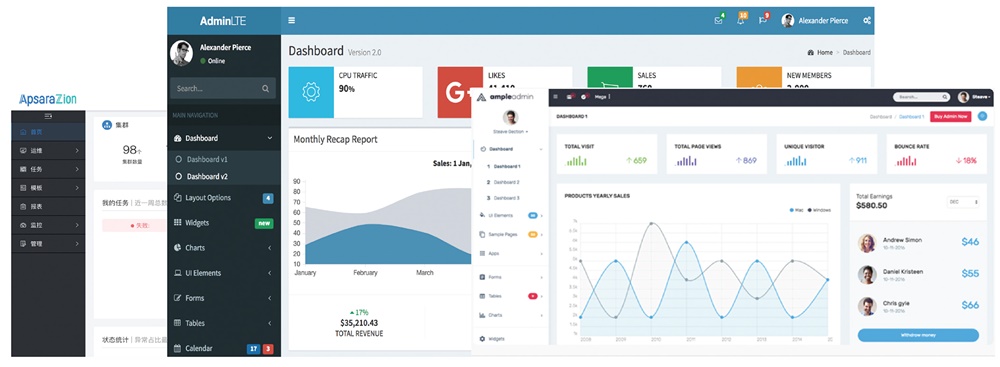Image resolution: width=1000 pixels, height=367 pixels.
Task: Click the Withdraw money button
Action: tap(918, 335)
